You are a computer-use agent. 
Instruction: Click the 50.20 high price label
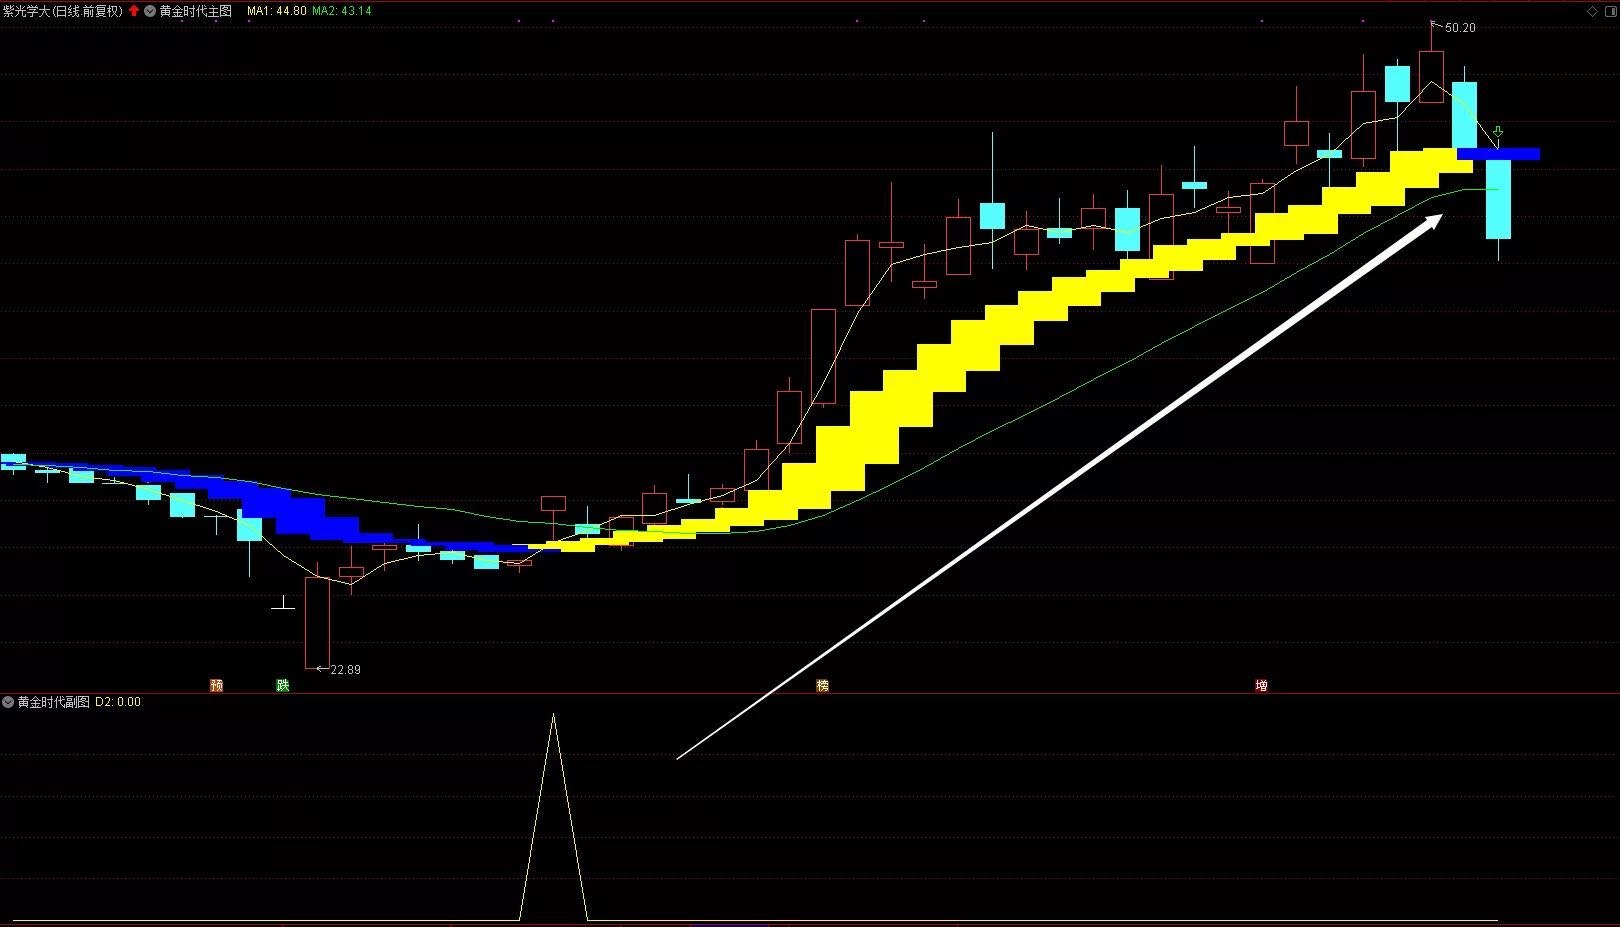[x=1460, y=28]
